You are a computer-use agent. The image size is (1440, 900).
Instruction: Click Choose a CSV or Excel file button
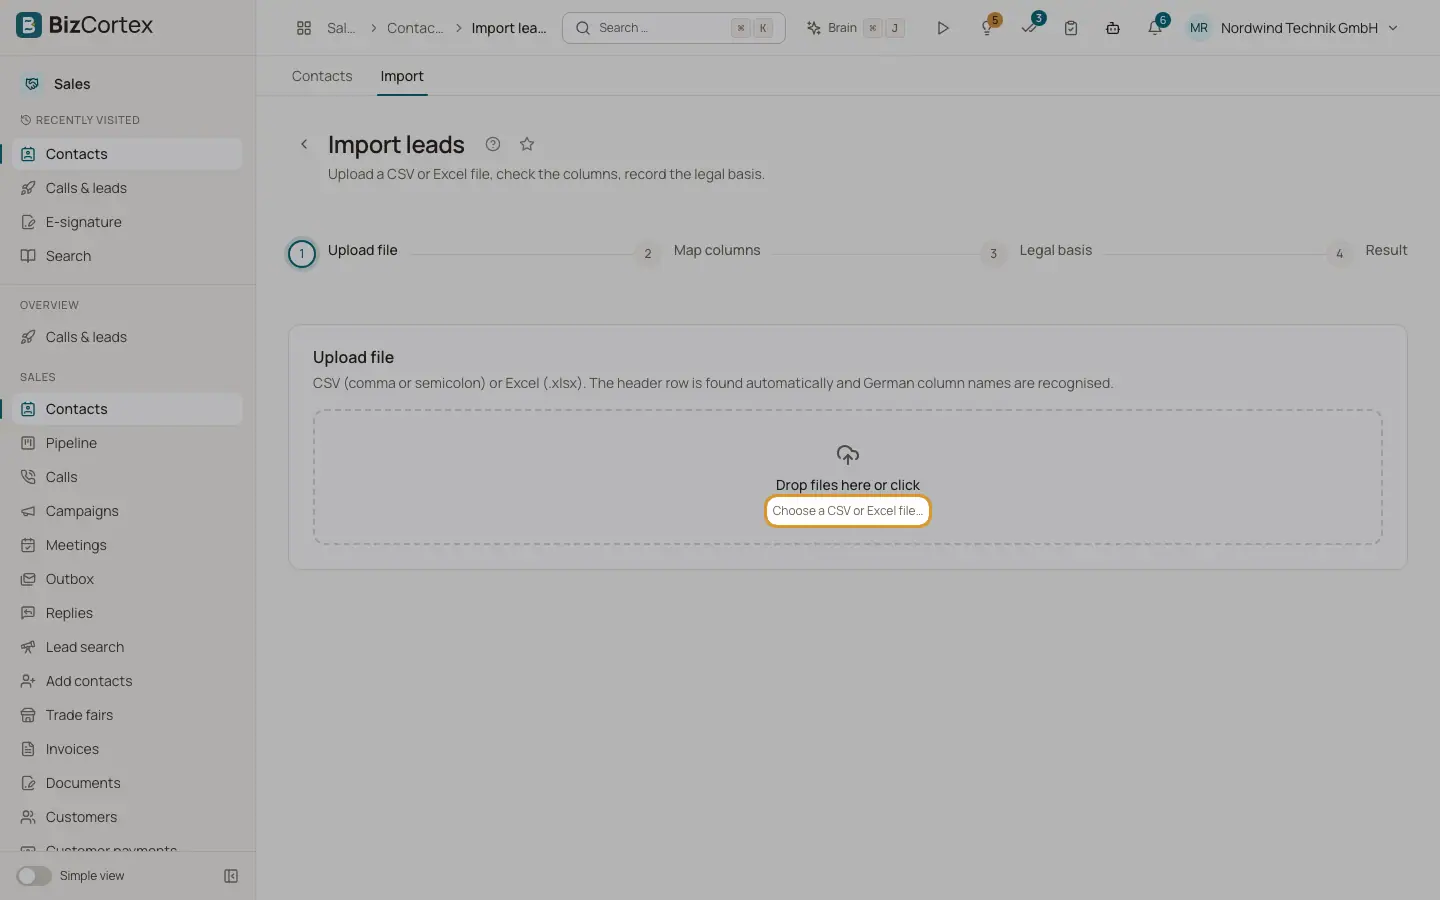(848, 511)
